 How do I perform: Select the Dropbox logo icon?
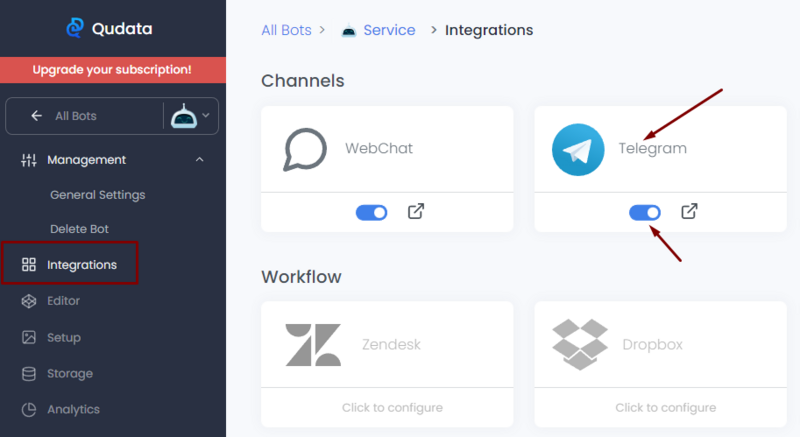[580, 345]
